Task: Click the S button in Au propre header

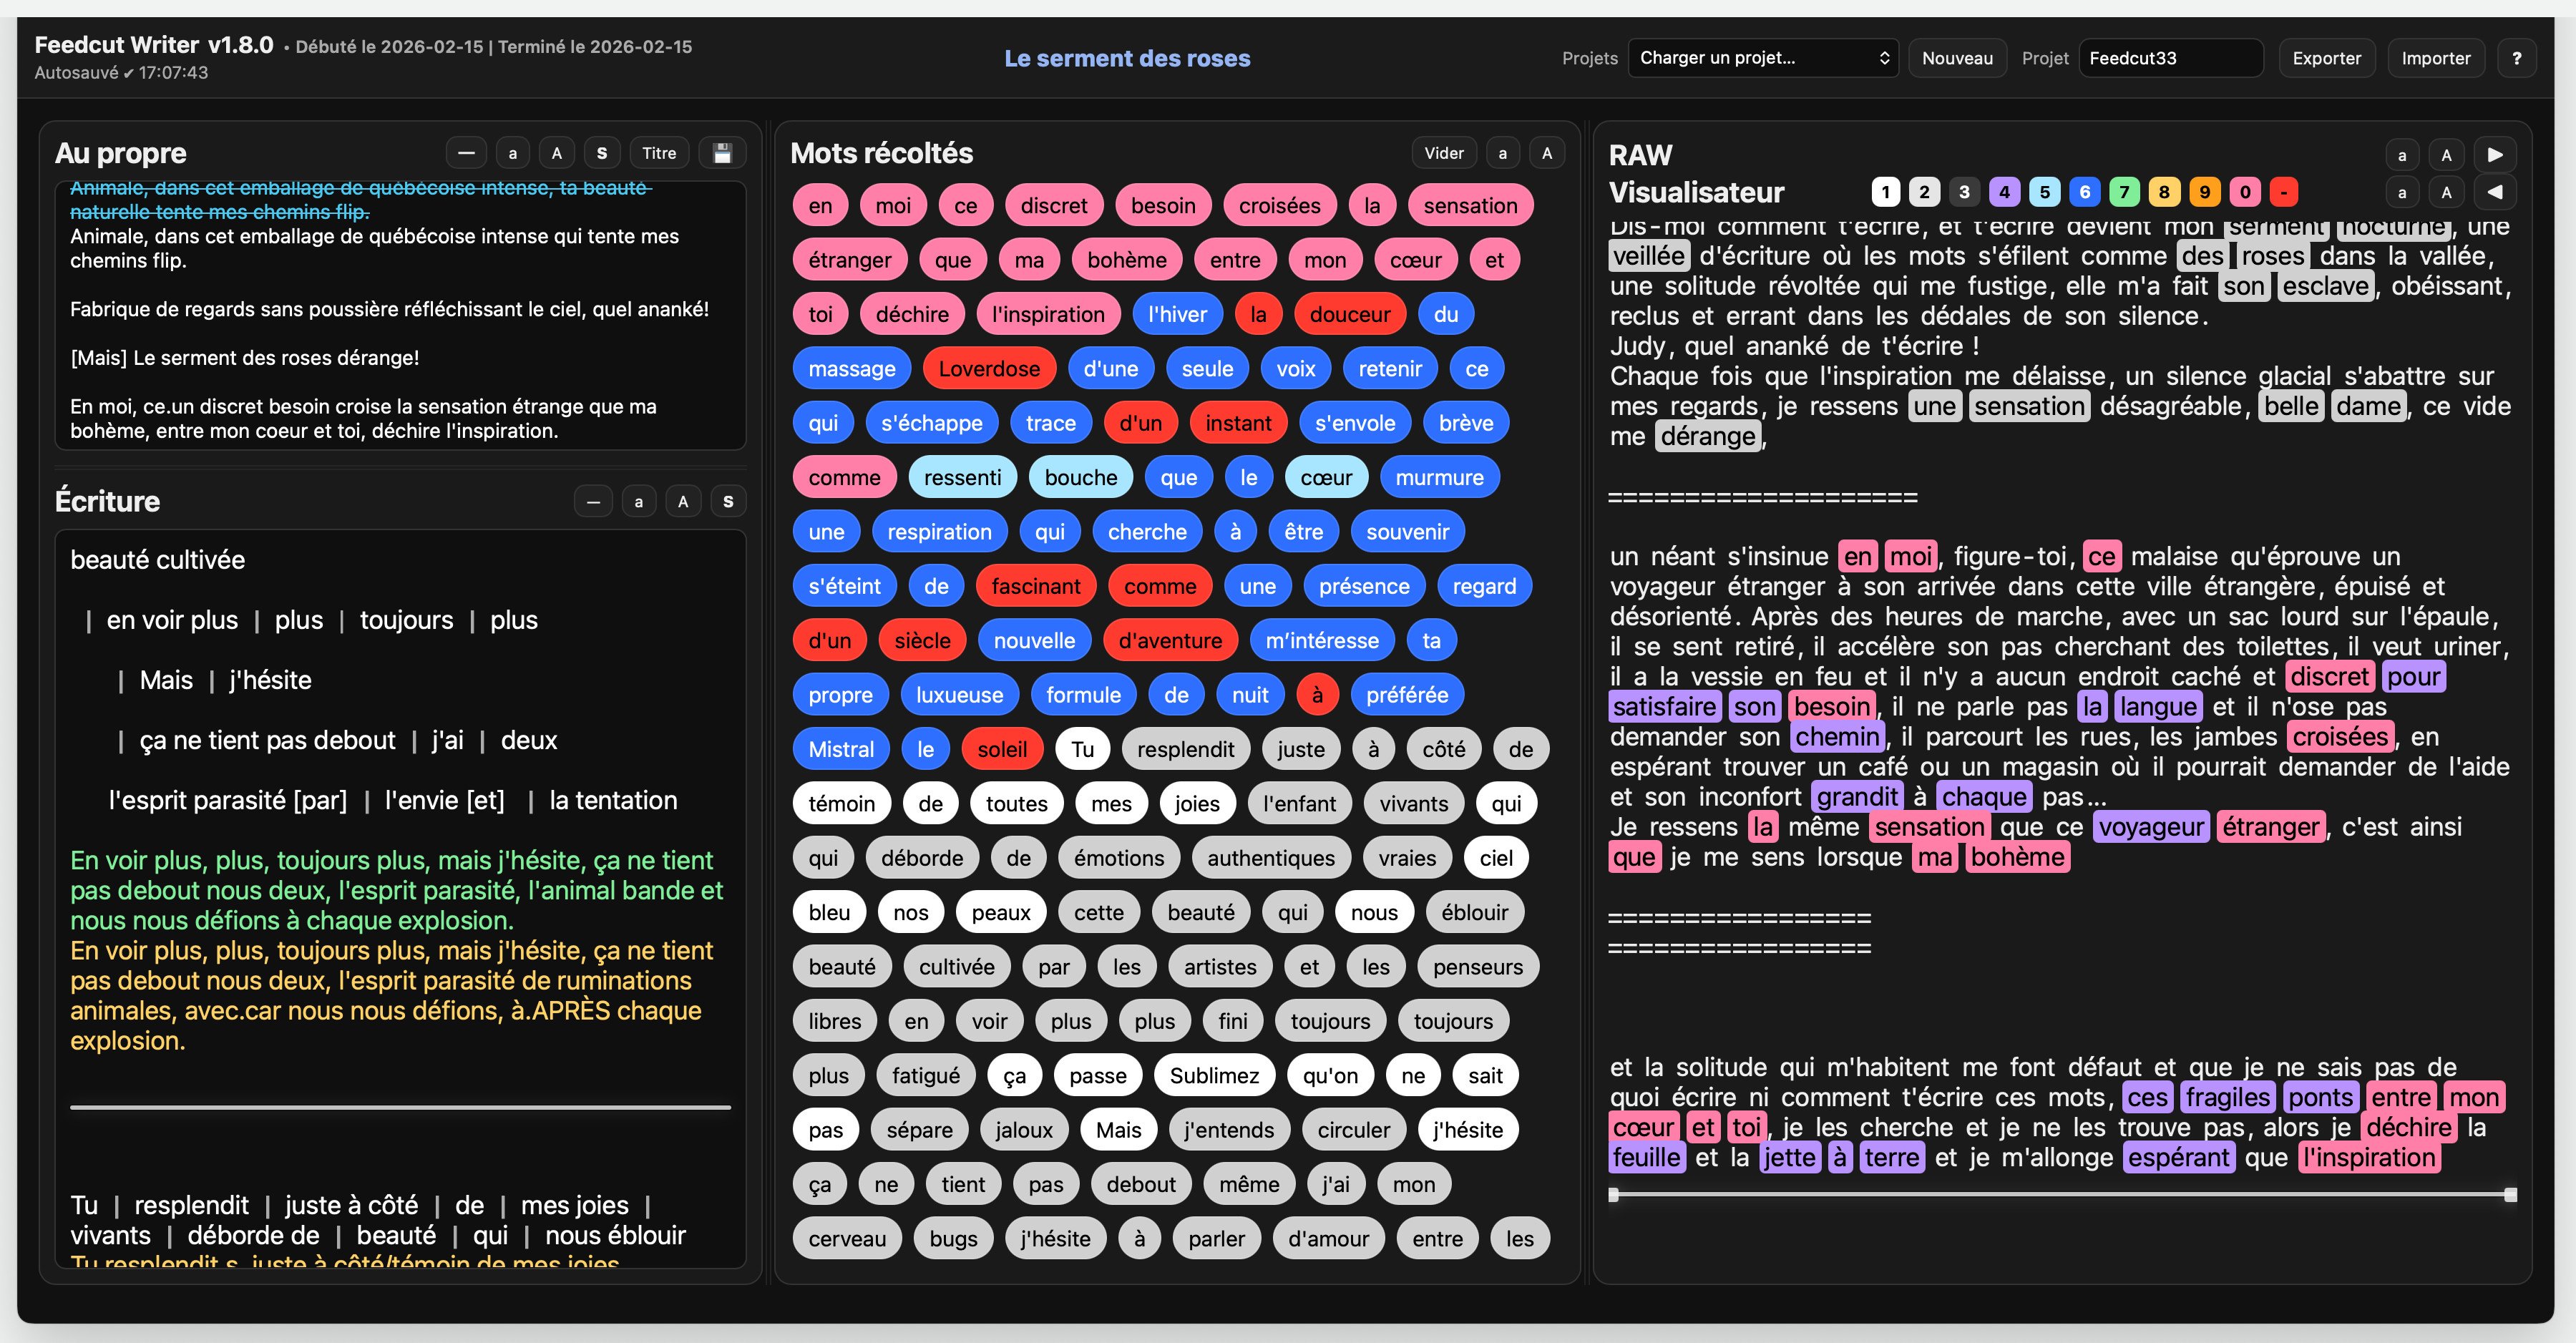Action: pos(602,153)
